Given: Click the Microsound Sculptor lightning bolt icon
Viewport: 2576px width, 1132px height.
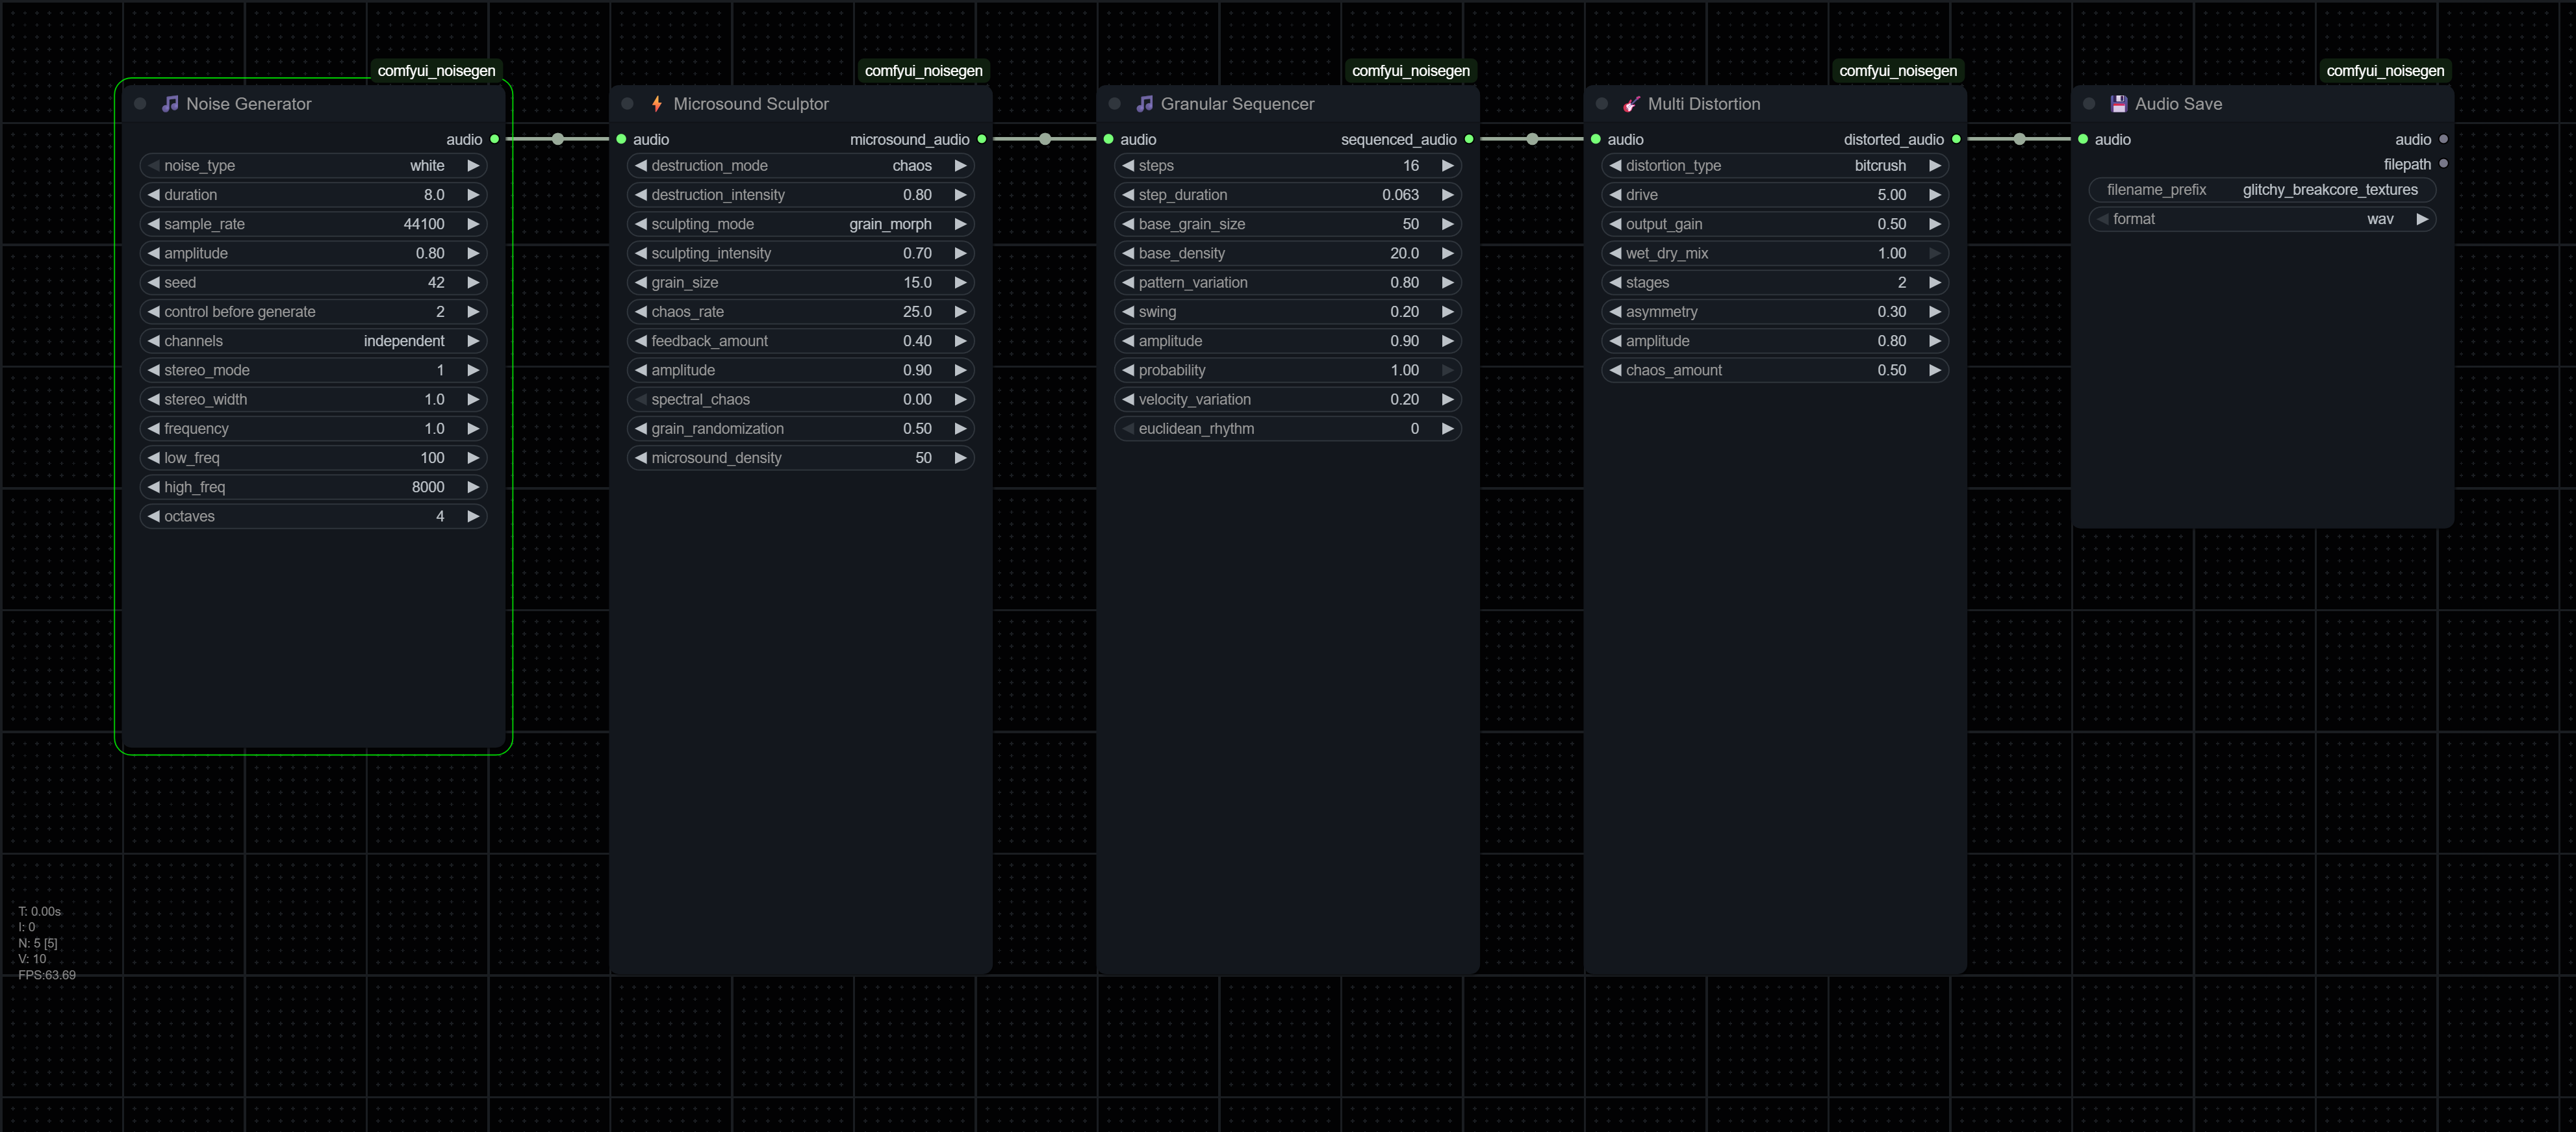Looking at the screenshot, I should [x=657, y=104].
